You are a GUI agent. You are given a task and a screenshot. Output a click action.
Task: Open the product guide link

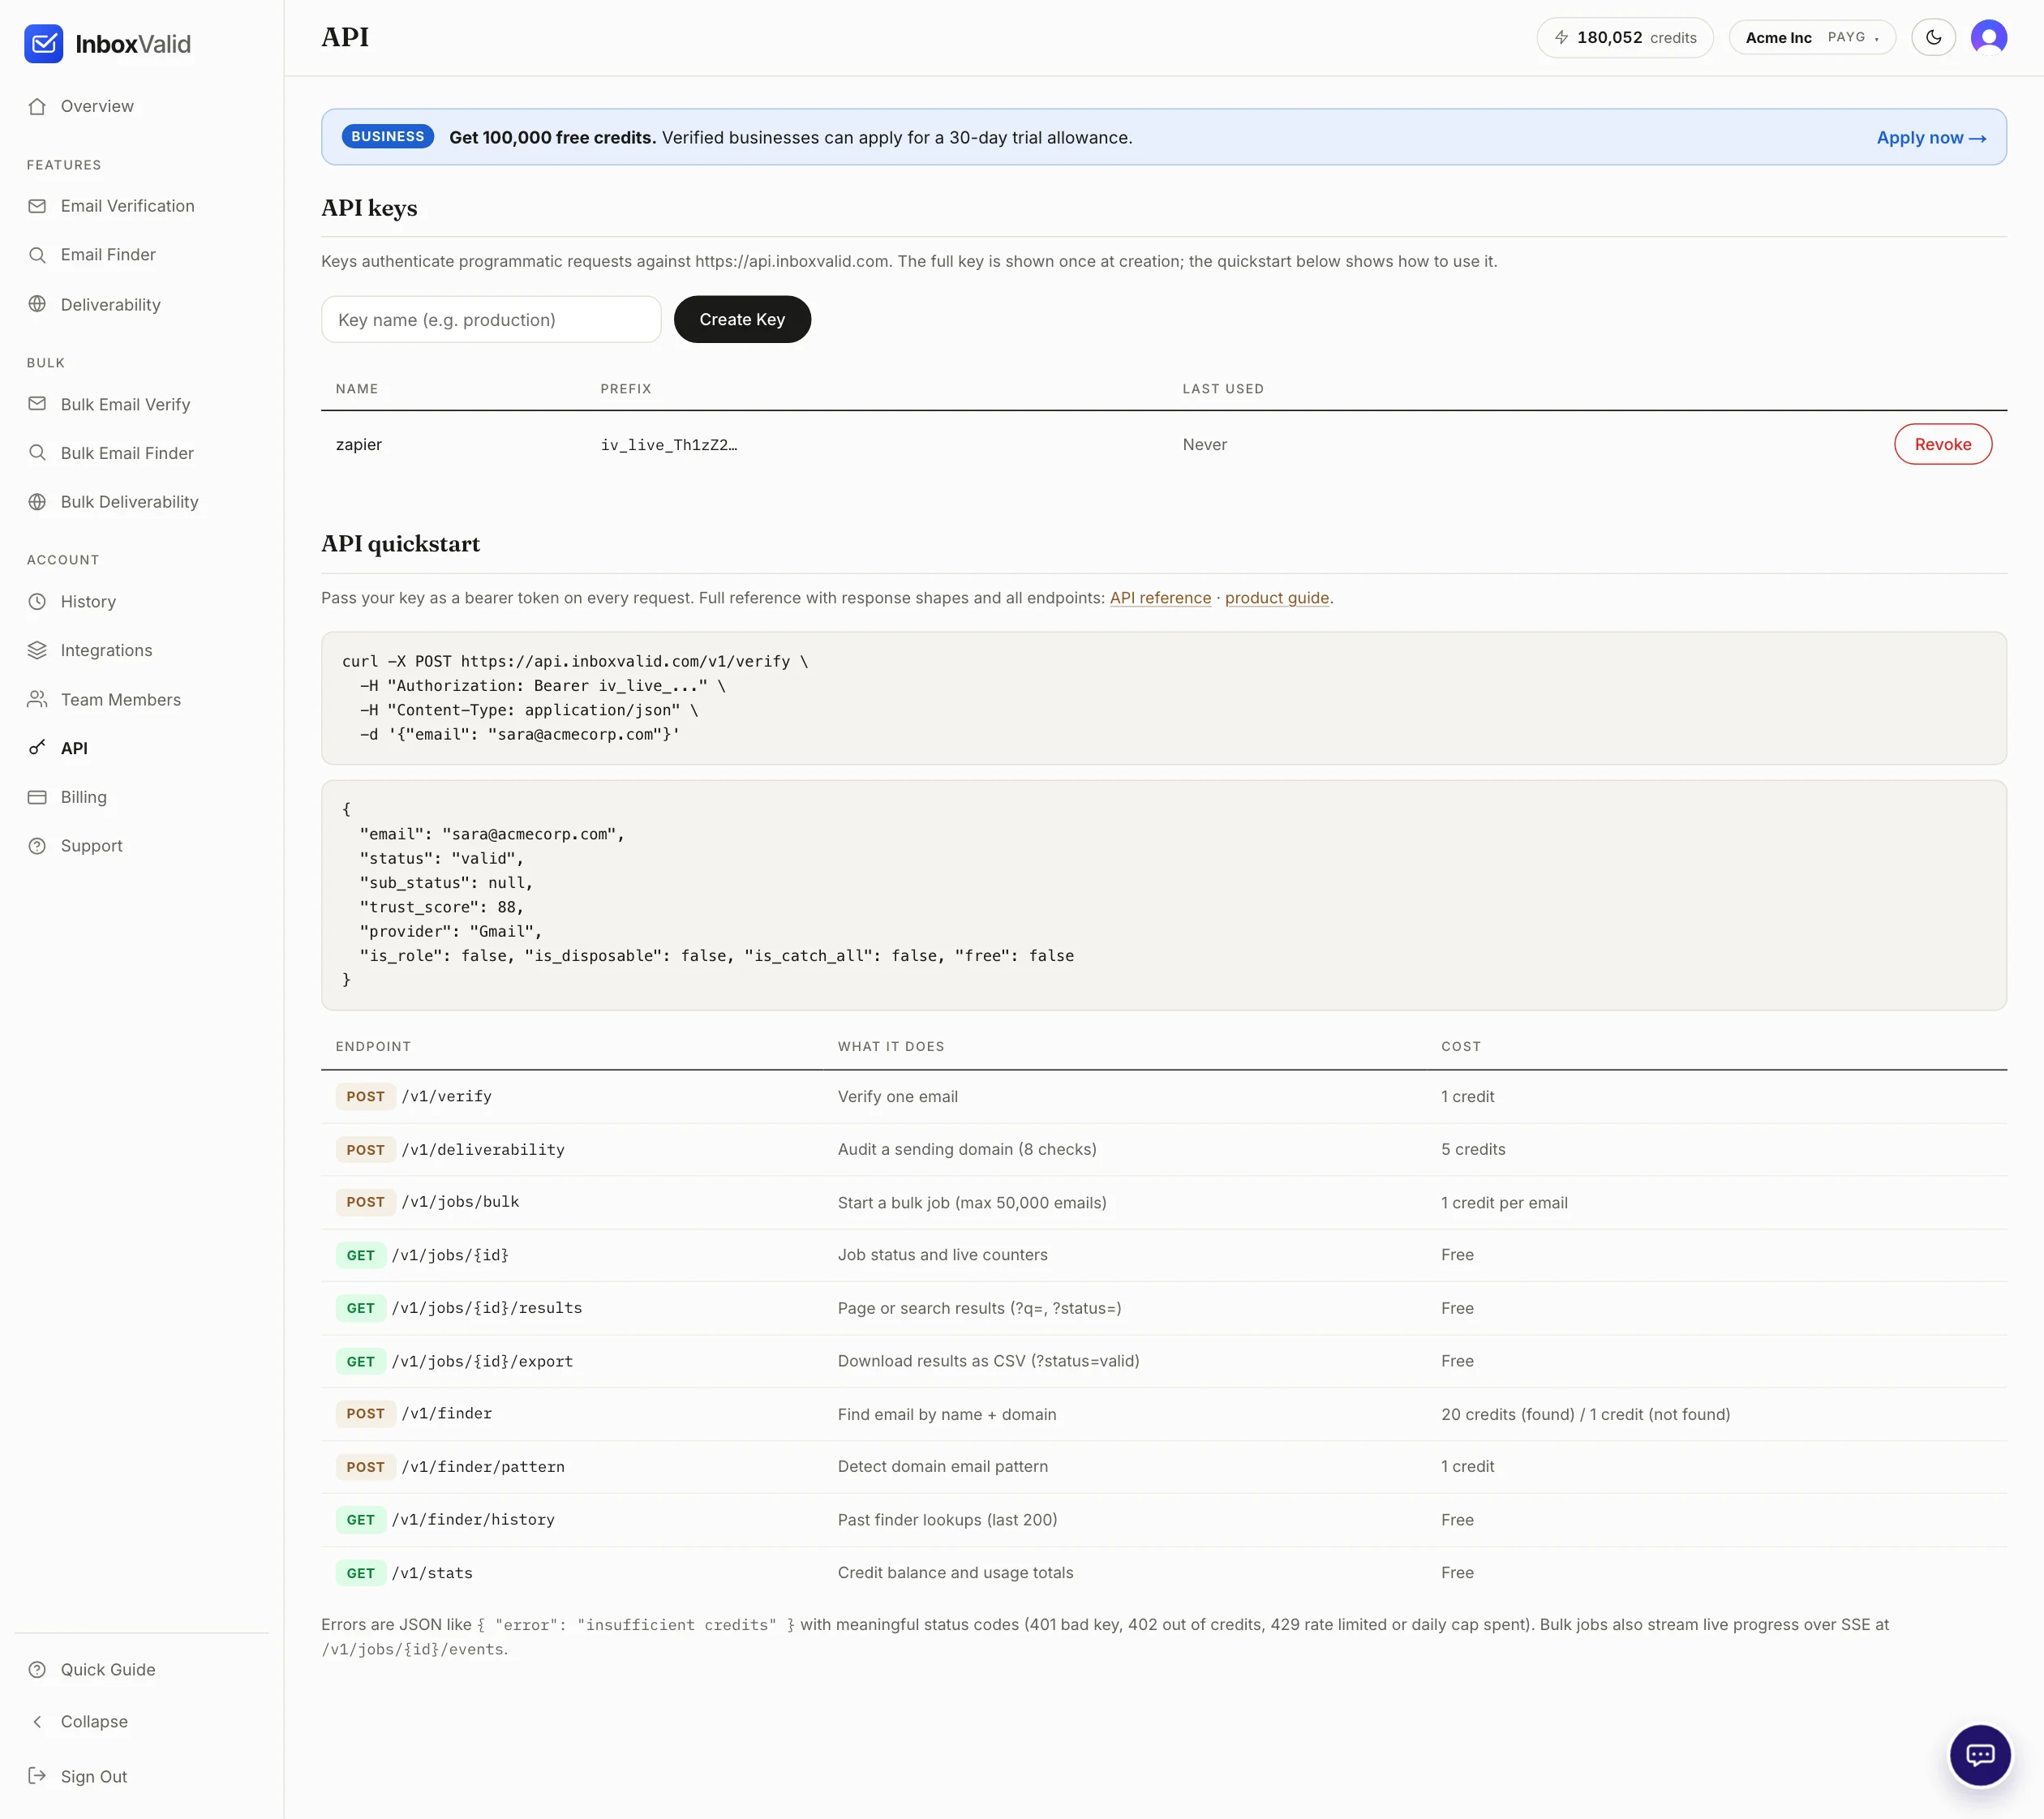click(1276, 598)
